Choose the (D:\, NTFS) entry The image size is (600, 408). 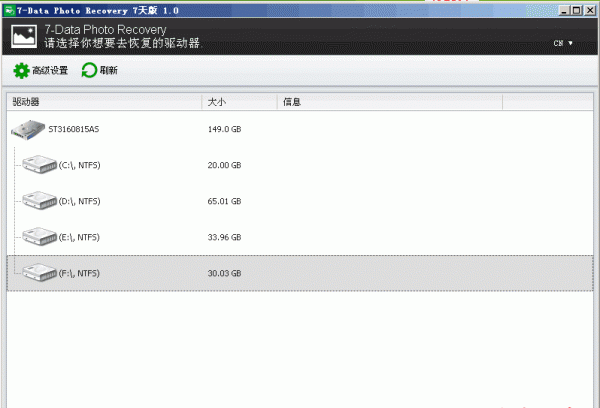(x=79, y=201)
